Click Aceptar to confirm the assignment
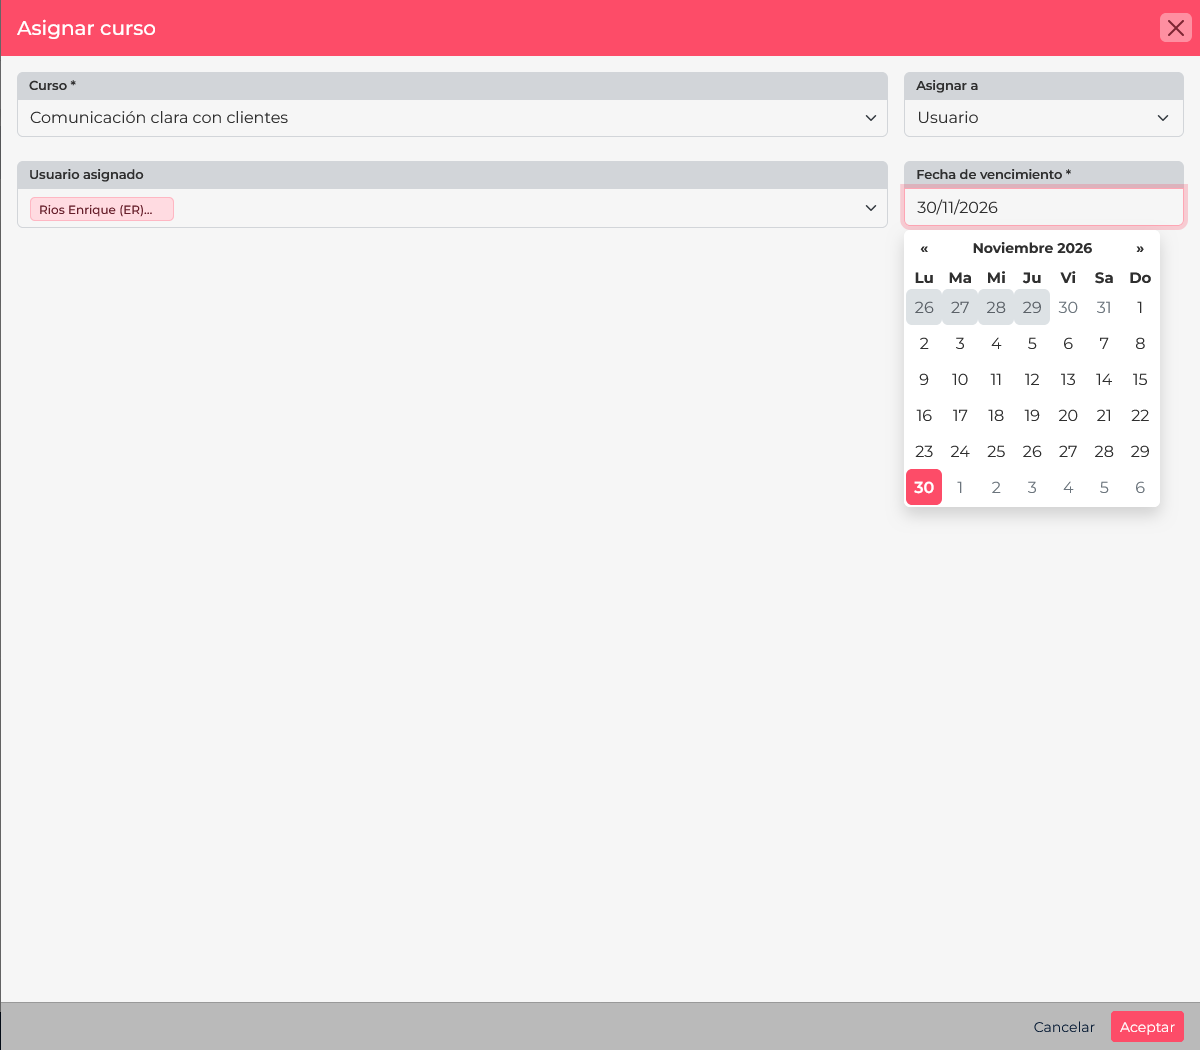This screenshot has height=1050, width=1200. point(1147,1027)
